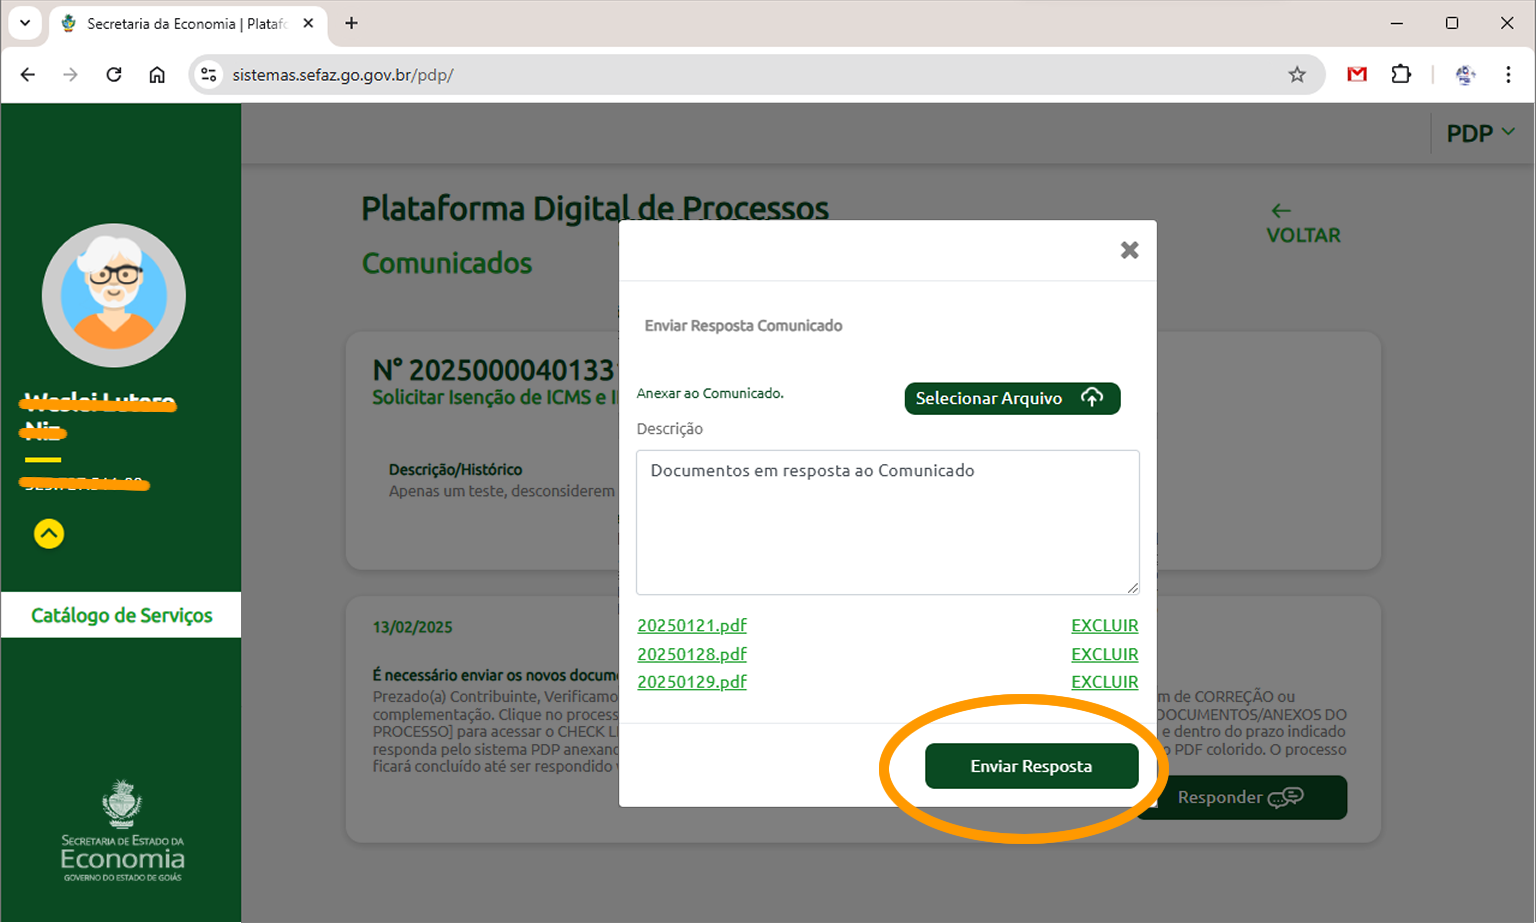Open Chrome's three-dot menu
The width and height of the screenshot is (1536, 923).
click(1508, 74)
